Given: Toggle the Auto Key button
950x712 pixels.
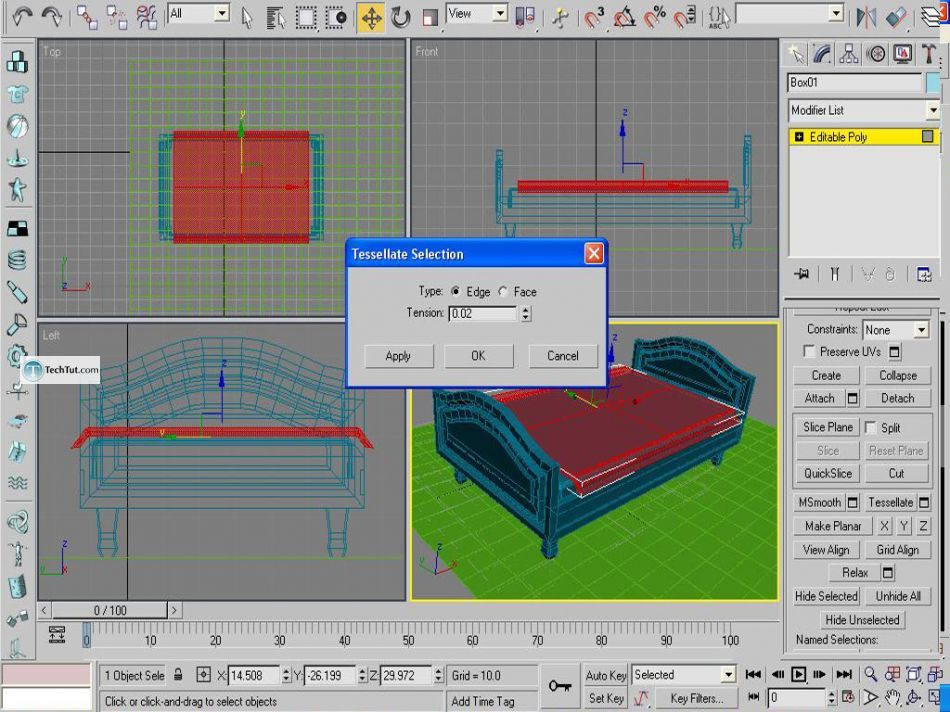Looking at the screenshot, I should [x=605, y=675].
